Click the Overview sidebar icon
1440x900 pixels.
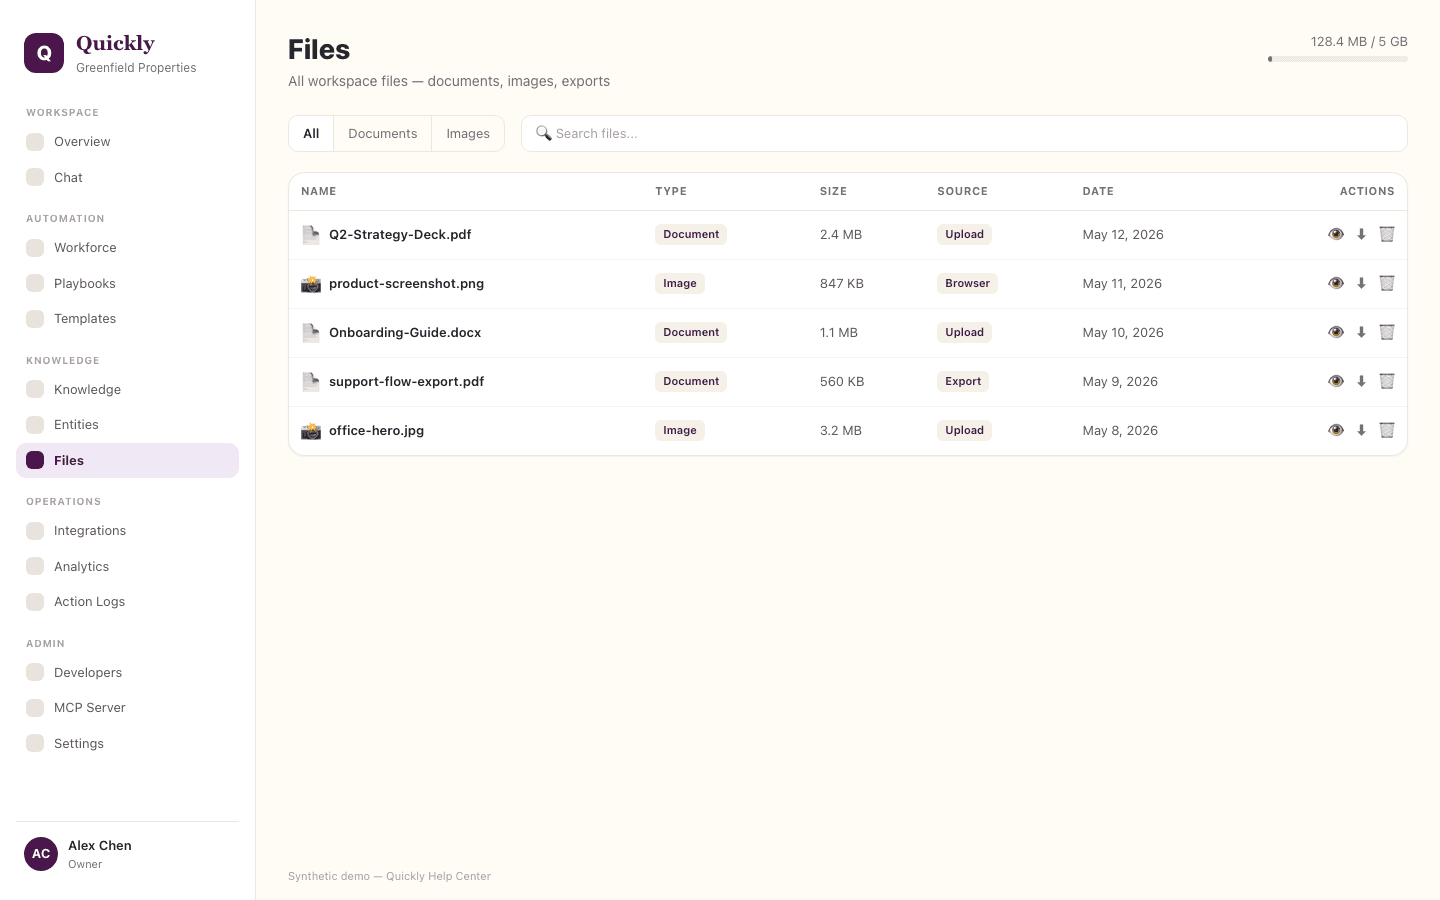pos(35,142)
